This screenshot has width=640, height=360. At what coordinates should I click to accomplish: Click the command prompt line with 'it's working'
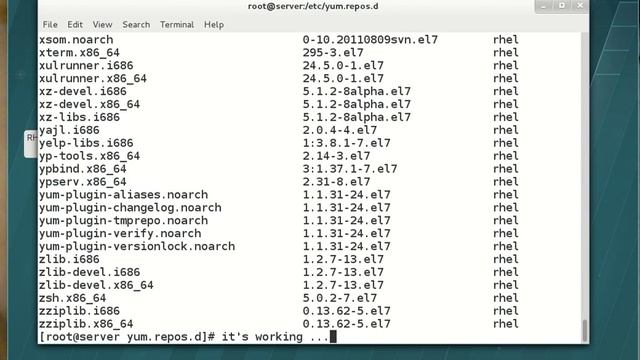click(x=187, y=337)
